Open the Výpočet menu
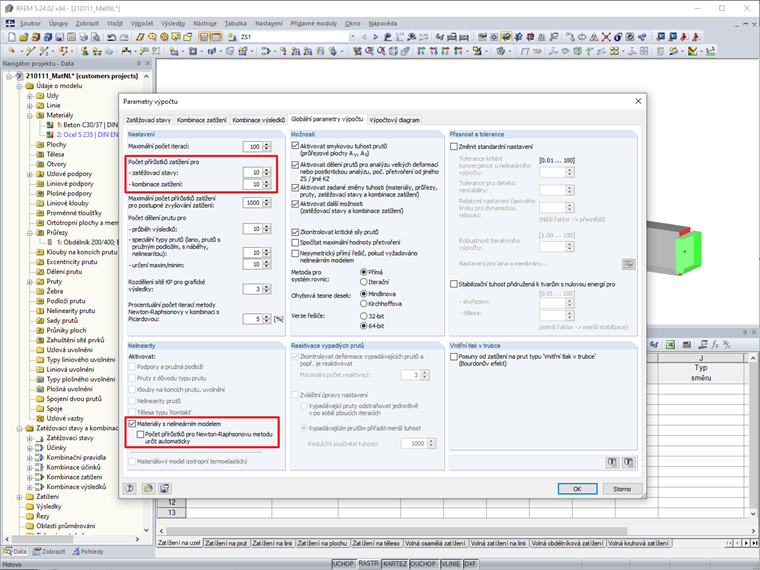The height and width of the screenshot is (570, 760). pos(142,23)
